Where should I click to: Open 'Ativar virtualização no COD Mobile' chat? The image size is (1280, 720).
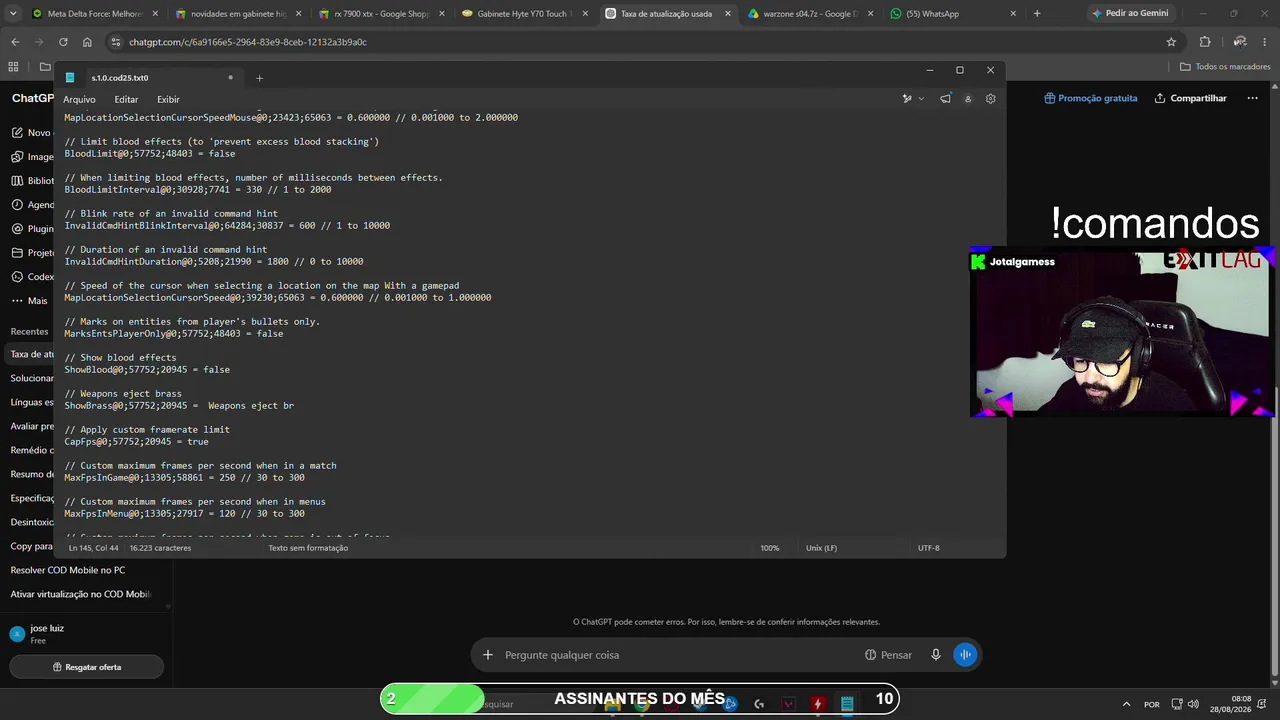pos(80,594)
